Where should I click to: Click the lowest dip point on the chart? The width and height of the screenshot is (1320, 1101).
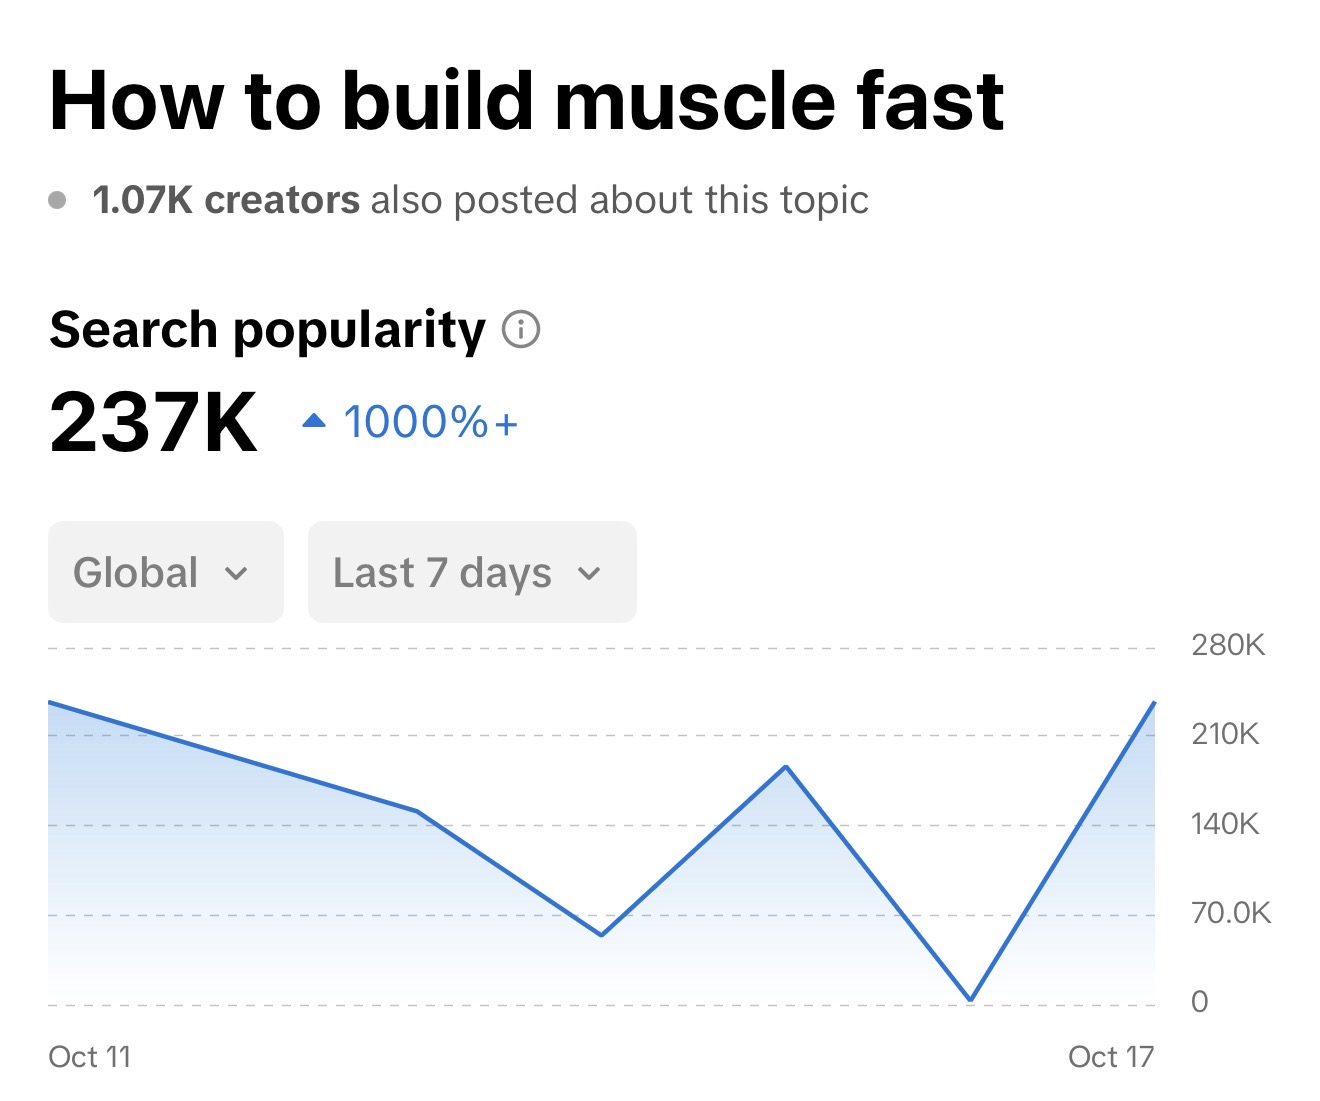[x=969, y=998]
